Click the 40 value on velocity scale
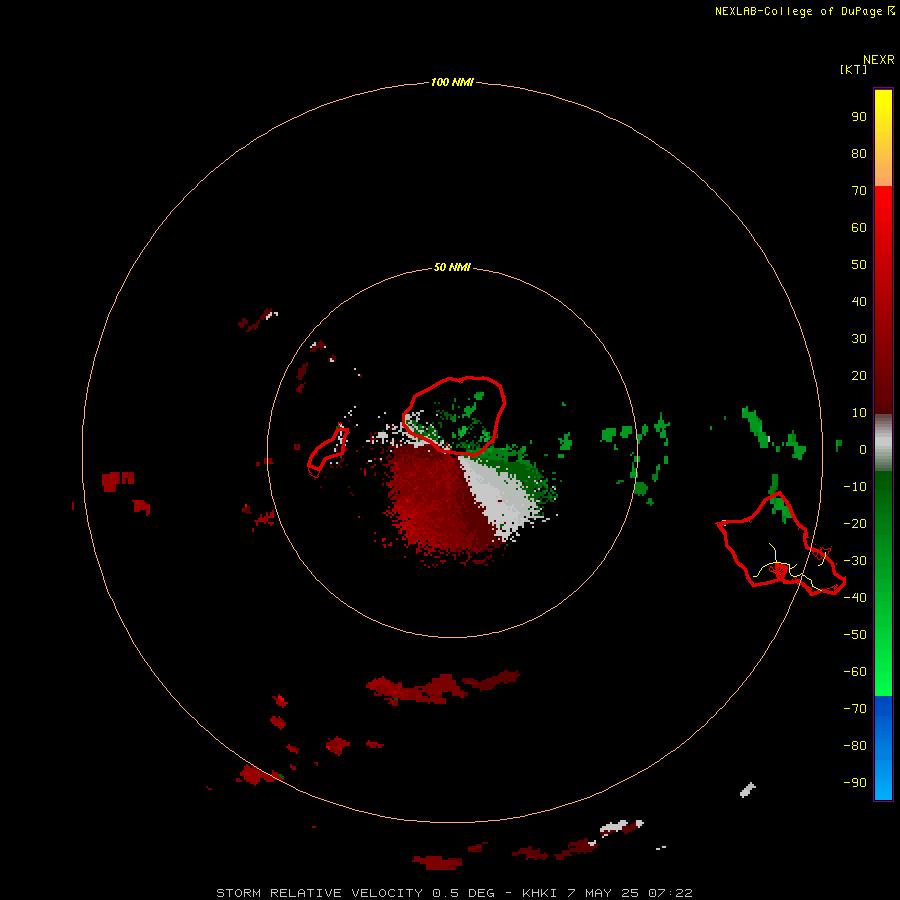 (x=859, y=302)
